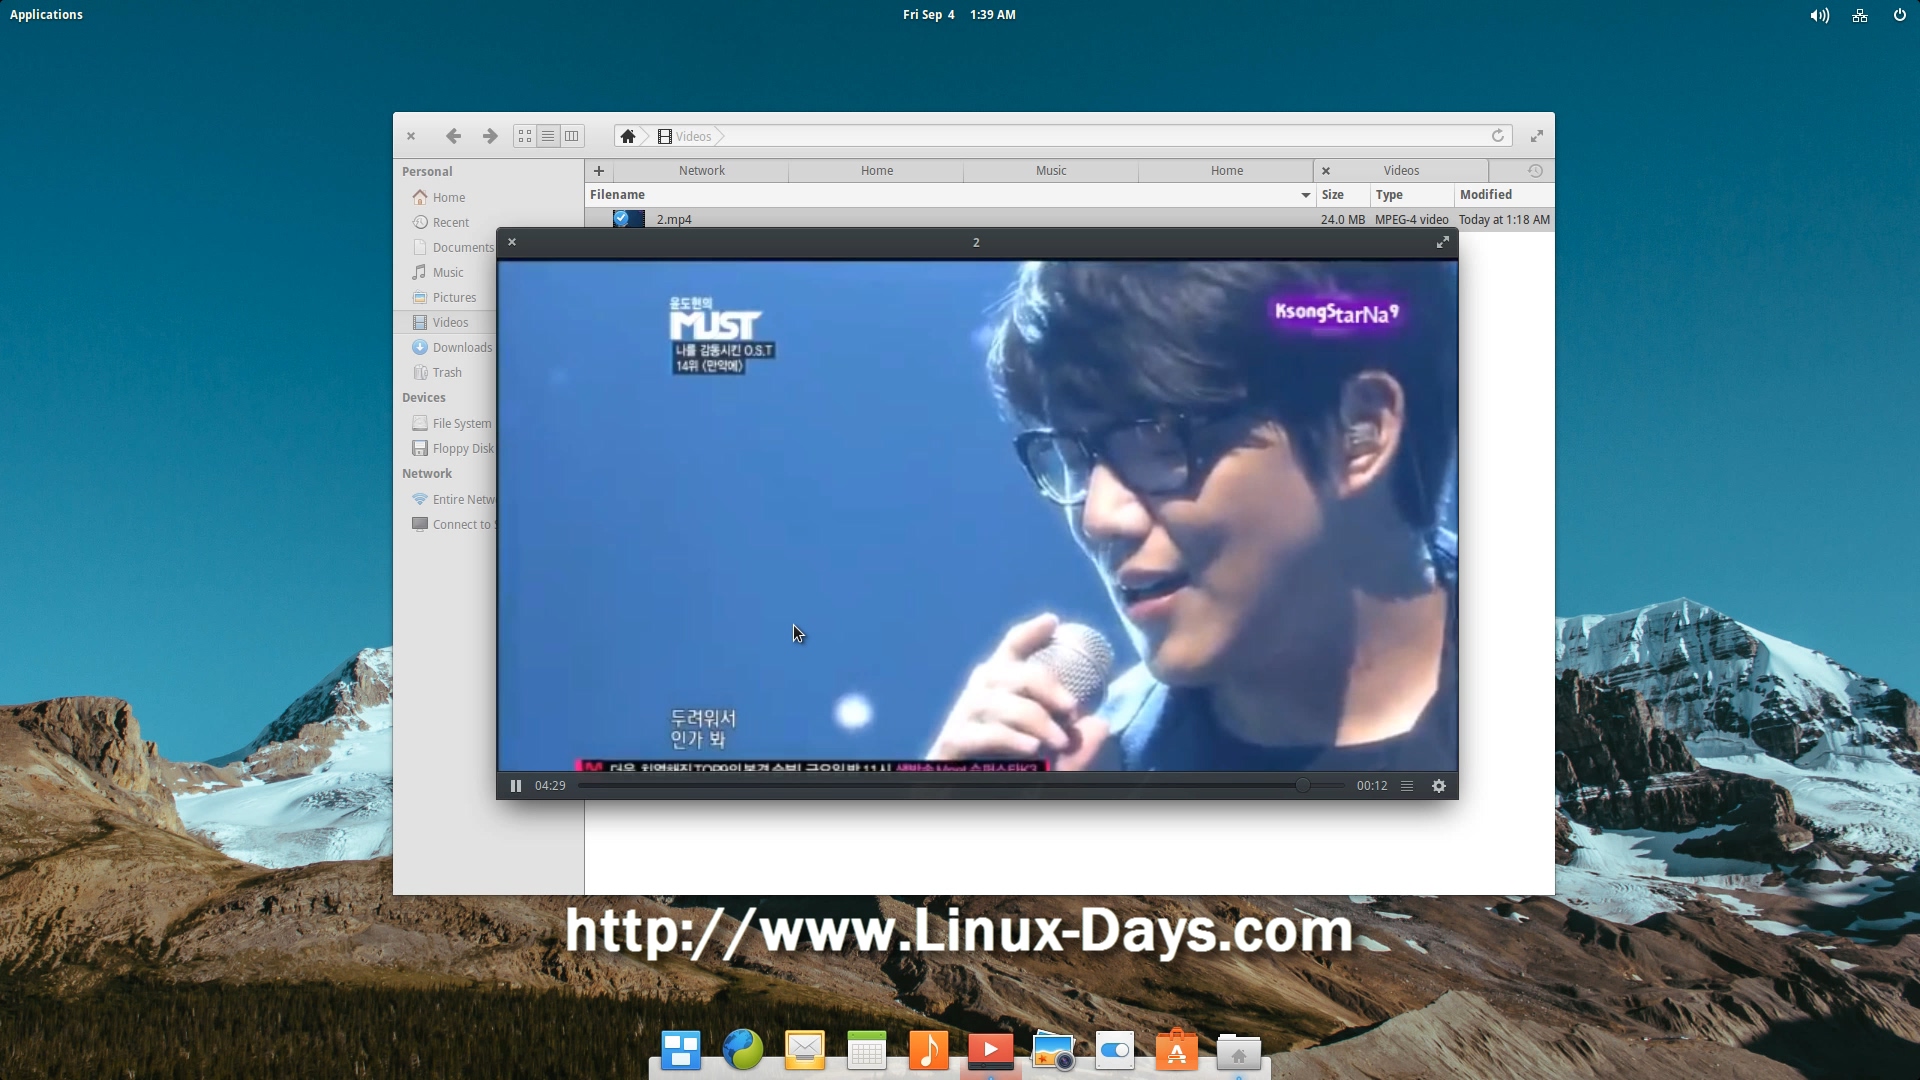Click the video frame area
The height and width of the screenshot is (1080, 1920).
click(x=977, y=516)
